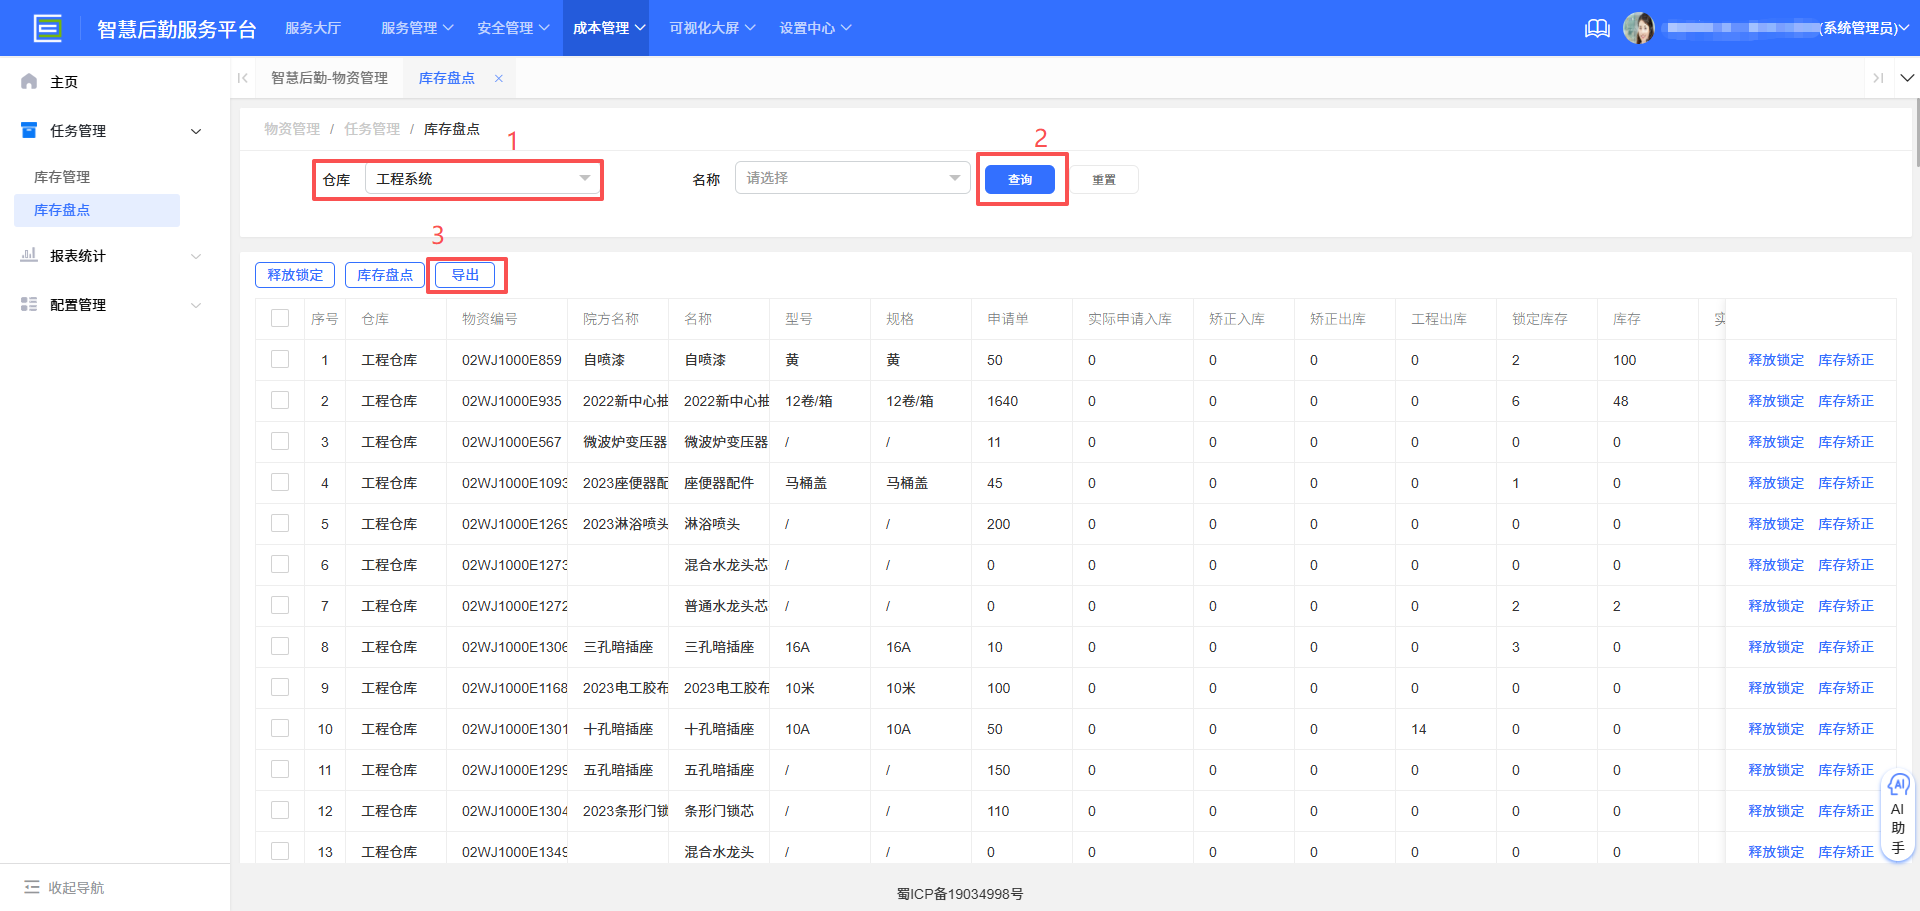Image resolution: width=1920 pixels, height=911 pixels.
Task: Select the 报表统计 chart icon
Action: [29, 255]
